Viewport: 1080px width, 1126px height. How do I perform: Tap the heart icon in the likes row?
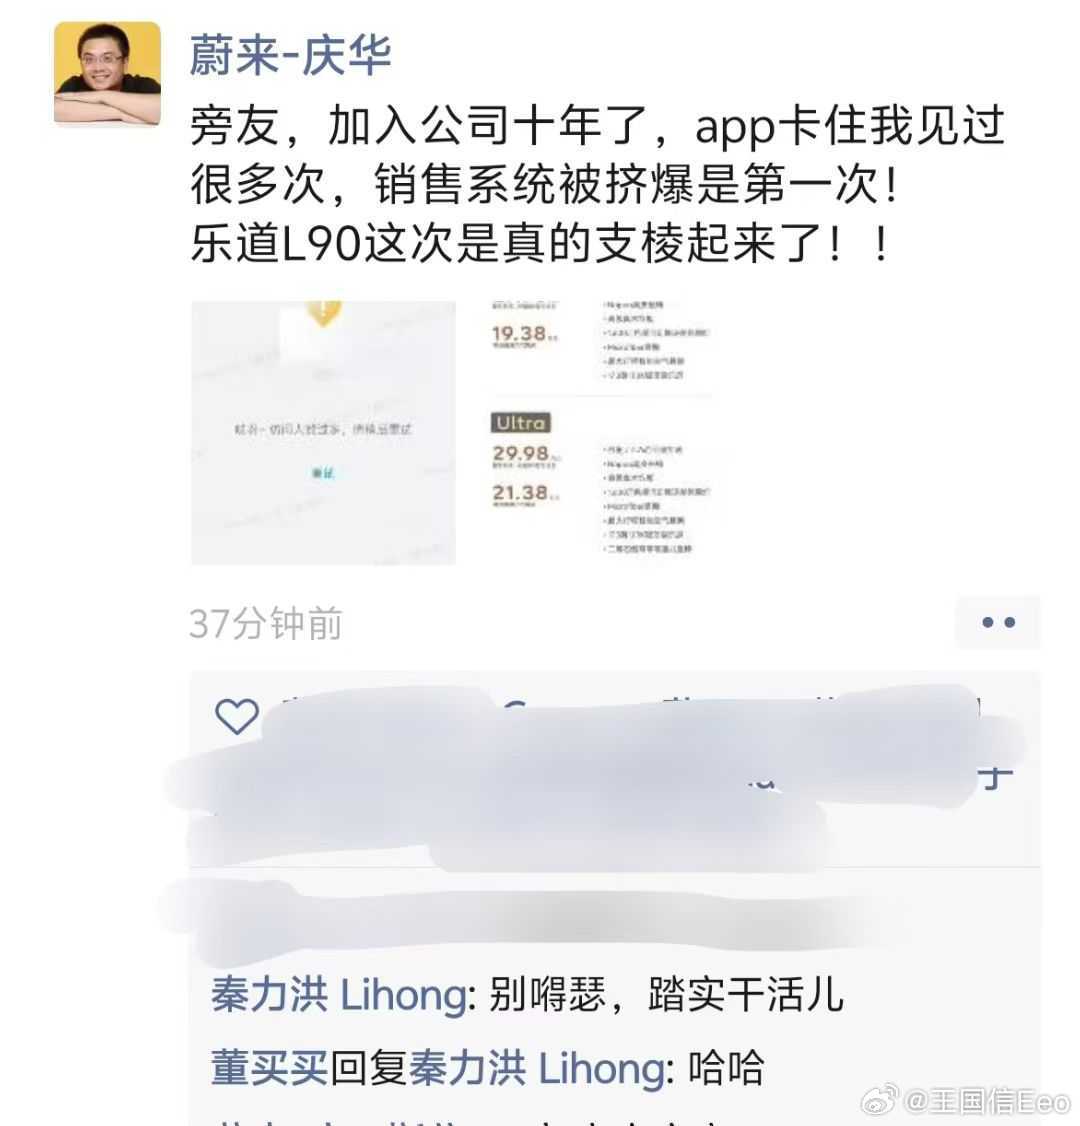point(237,716)
